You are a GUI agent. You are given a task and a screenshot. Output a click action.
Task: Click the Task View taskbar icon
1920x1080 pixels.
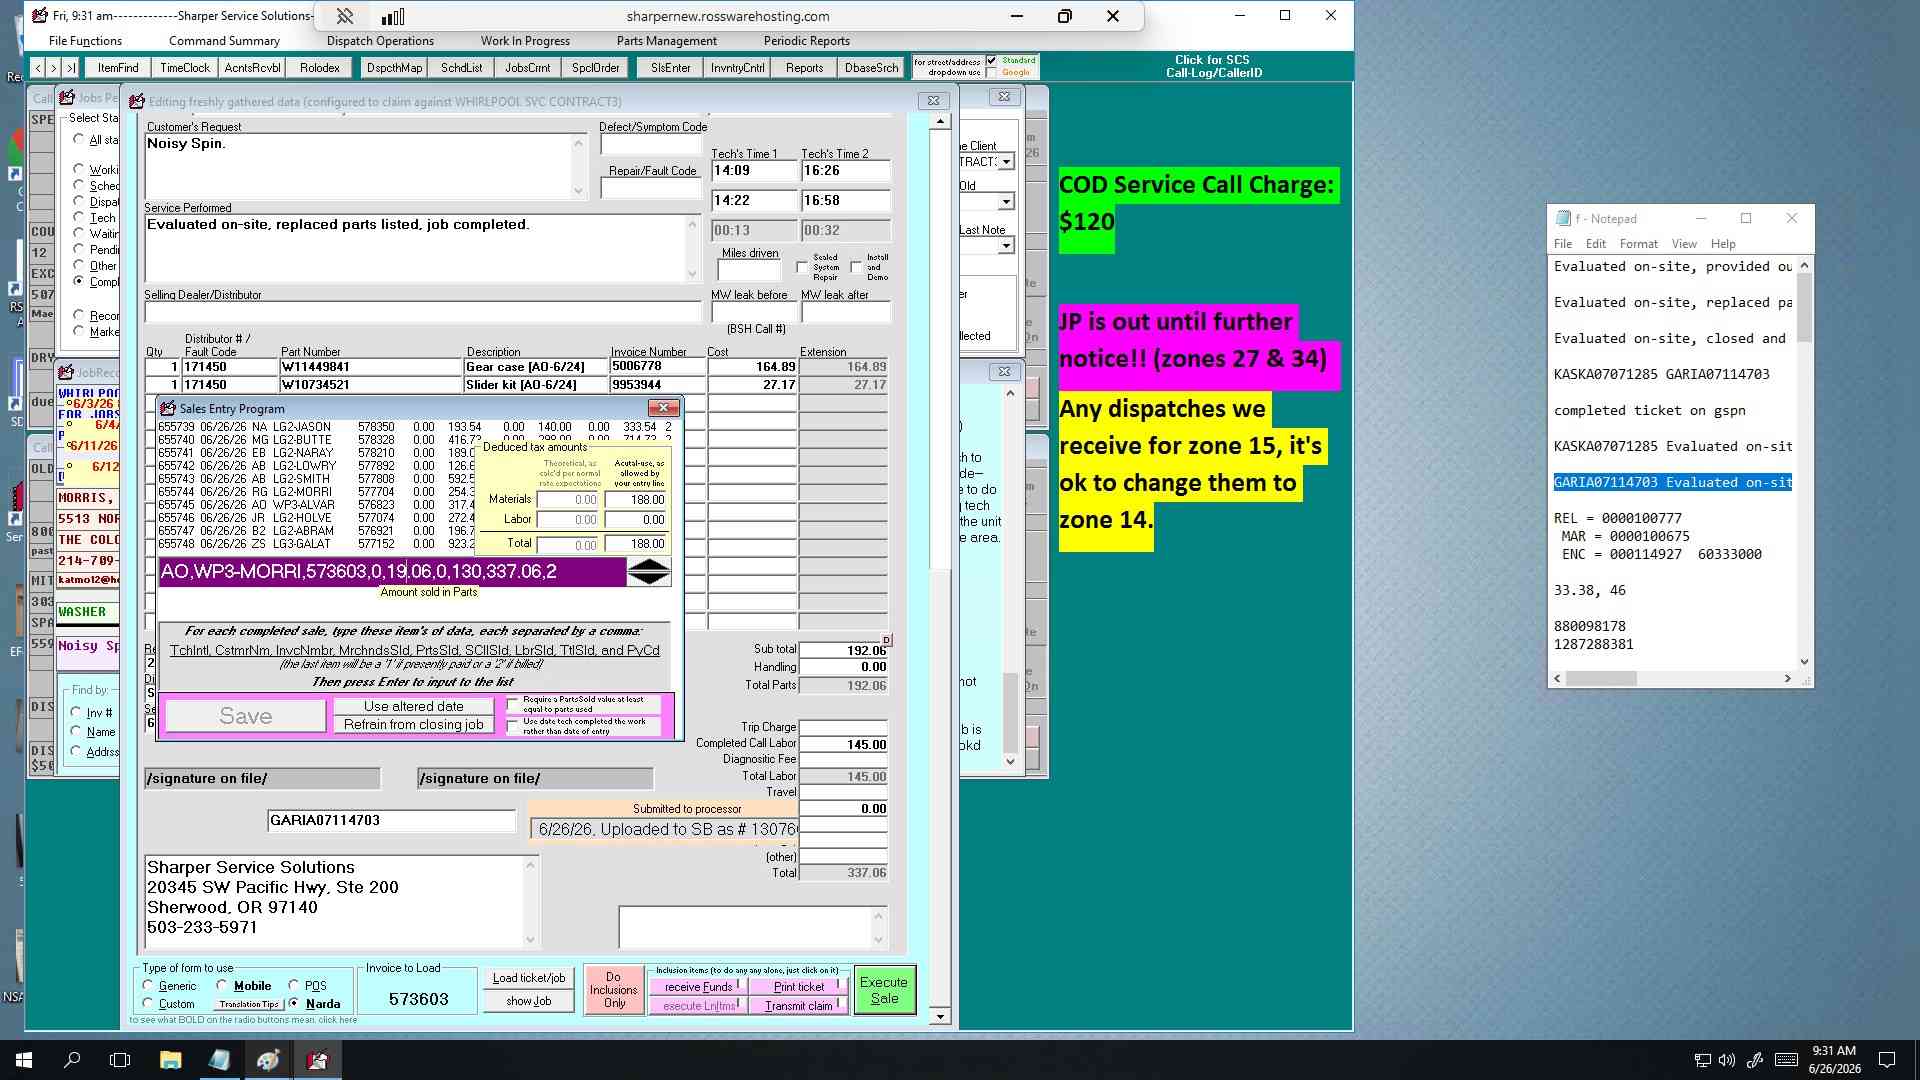click(x=120, y=1060)
